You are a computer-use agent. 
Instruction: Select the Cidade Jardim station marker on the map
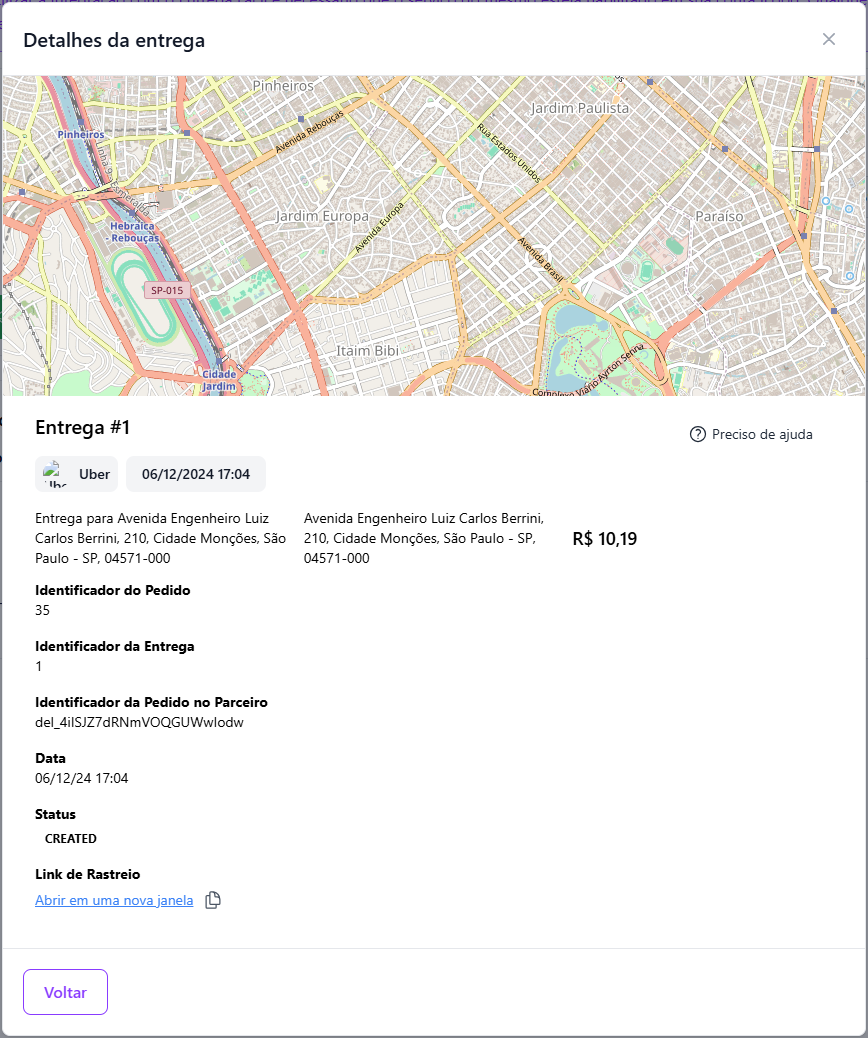219,380
